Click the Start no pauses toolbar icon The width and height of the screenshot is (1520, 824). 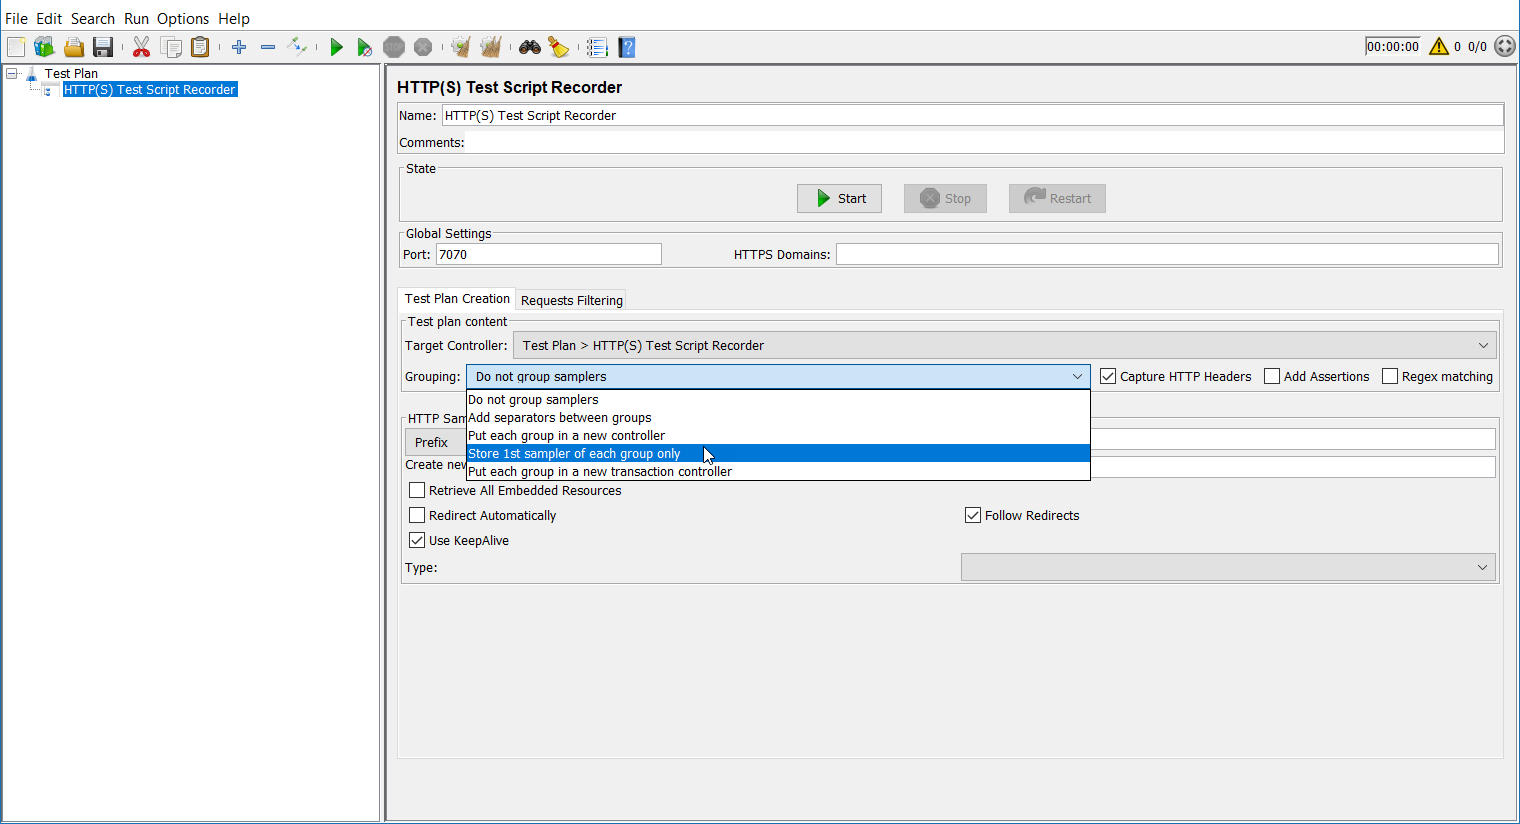coord(365,47)
